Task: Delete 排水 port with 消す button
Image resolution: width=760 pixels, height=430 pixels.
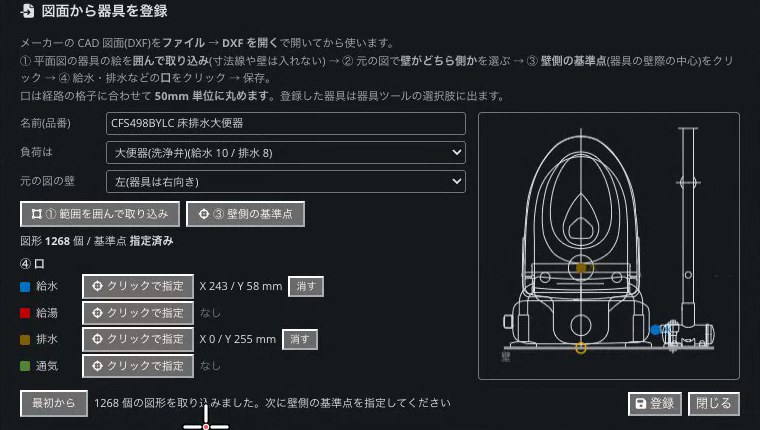Action: [x=300, y=339]
